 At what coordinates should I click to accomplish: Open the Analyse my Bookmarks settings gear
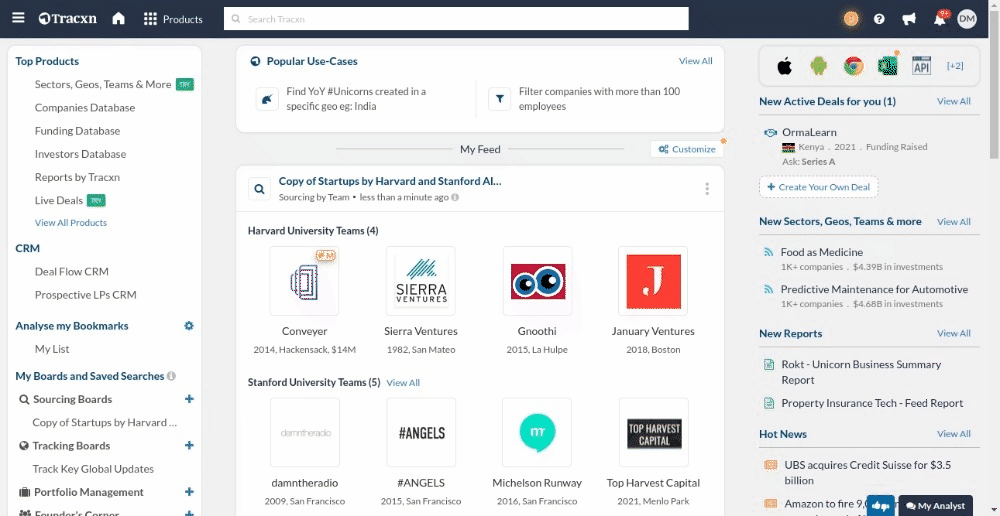click(x=189, y=326)
